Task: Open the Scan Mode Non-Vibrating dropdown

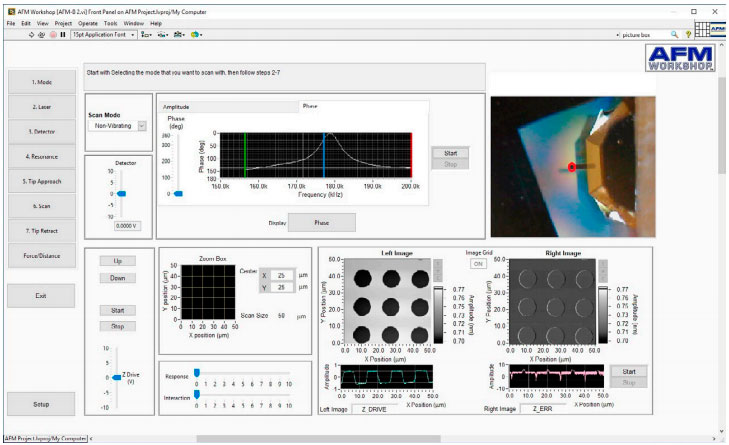Action: pos(141,126)
